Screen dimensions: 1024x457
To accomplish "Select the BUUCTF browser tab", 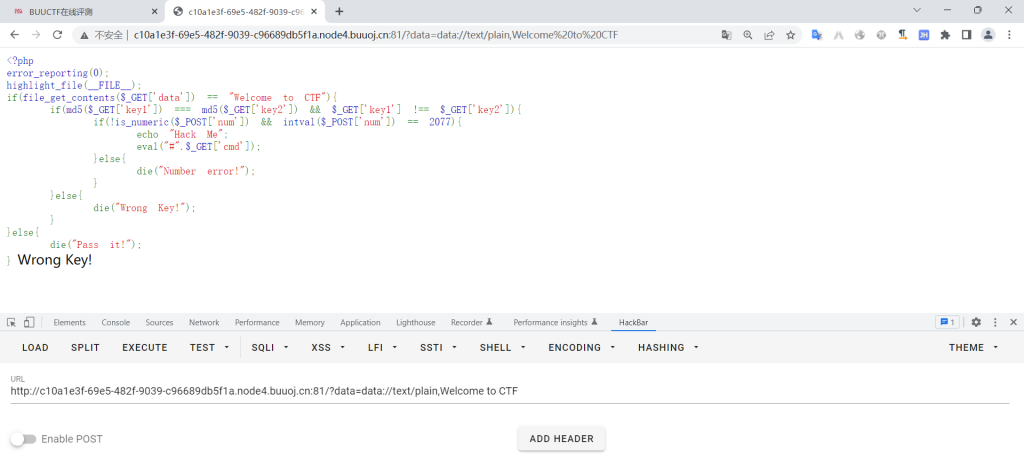I will tap(80, 11).
